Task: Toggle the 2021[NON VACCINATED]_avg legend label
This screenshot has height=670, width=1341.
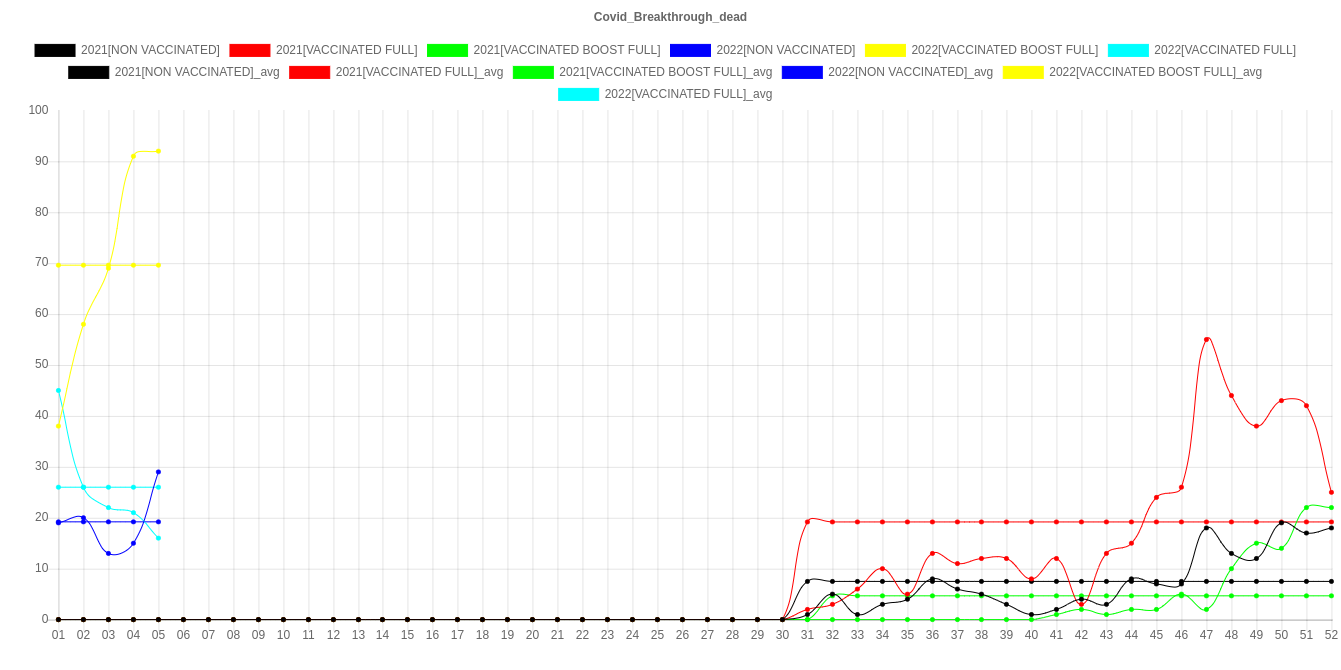Action: coord(197,72)
